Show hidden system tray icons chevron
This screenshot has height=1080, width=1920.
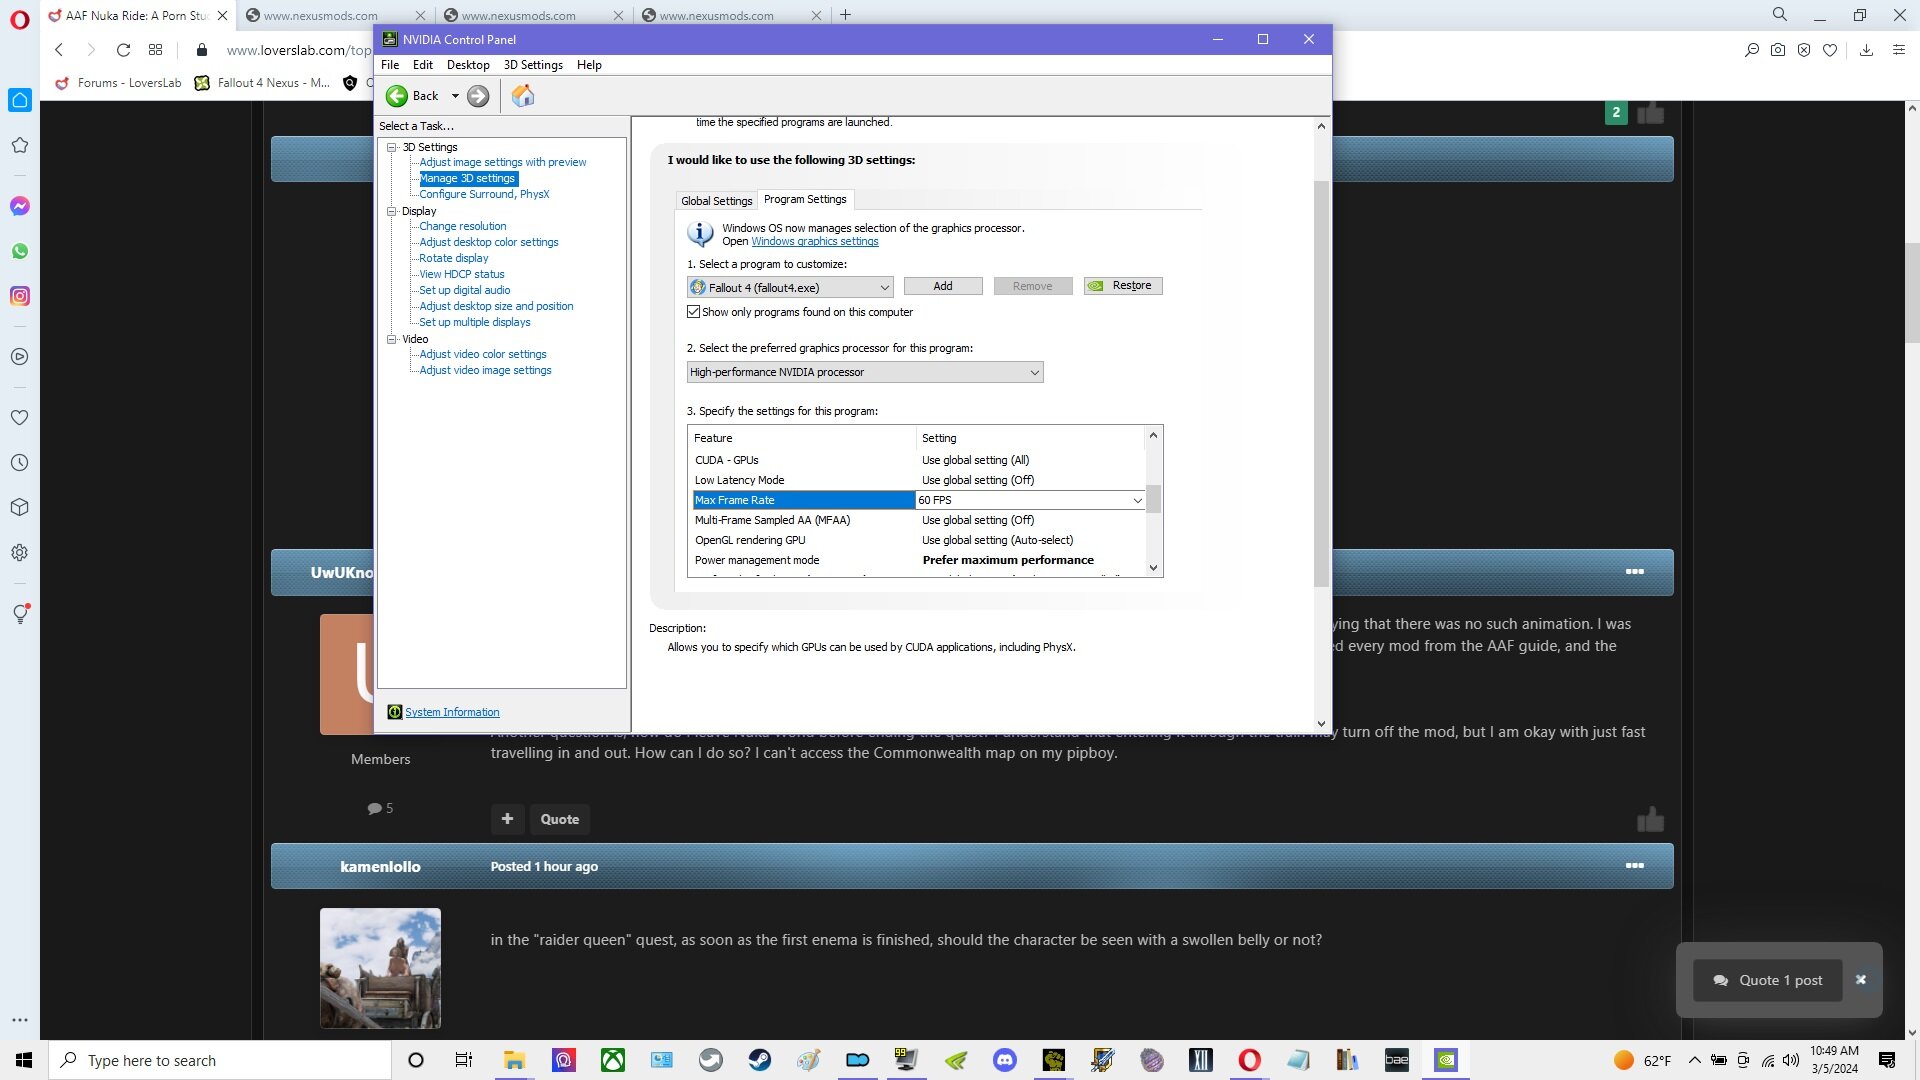click(1694, 1060)
